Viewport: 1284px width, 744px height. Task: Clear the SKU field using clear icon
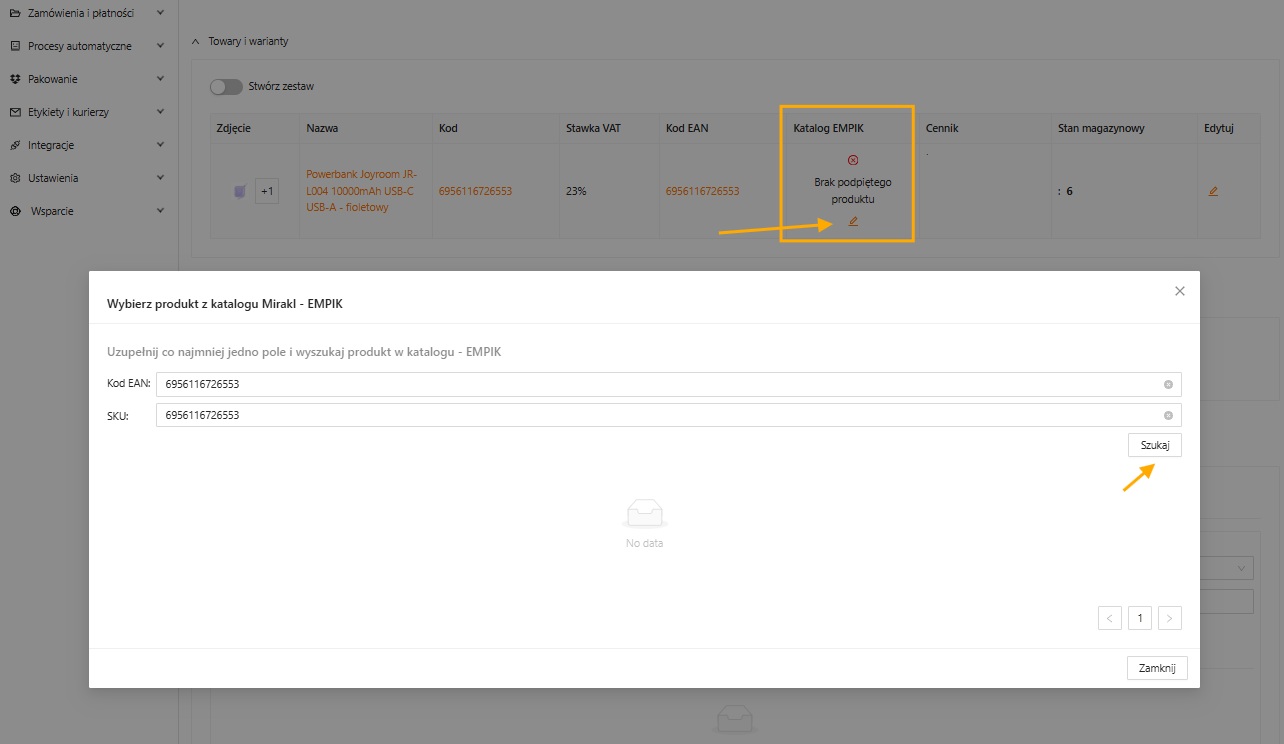point(1168,416)
